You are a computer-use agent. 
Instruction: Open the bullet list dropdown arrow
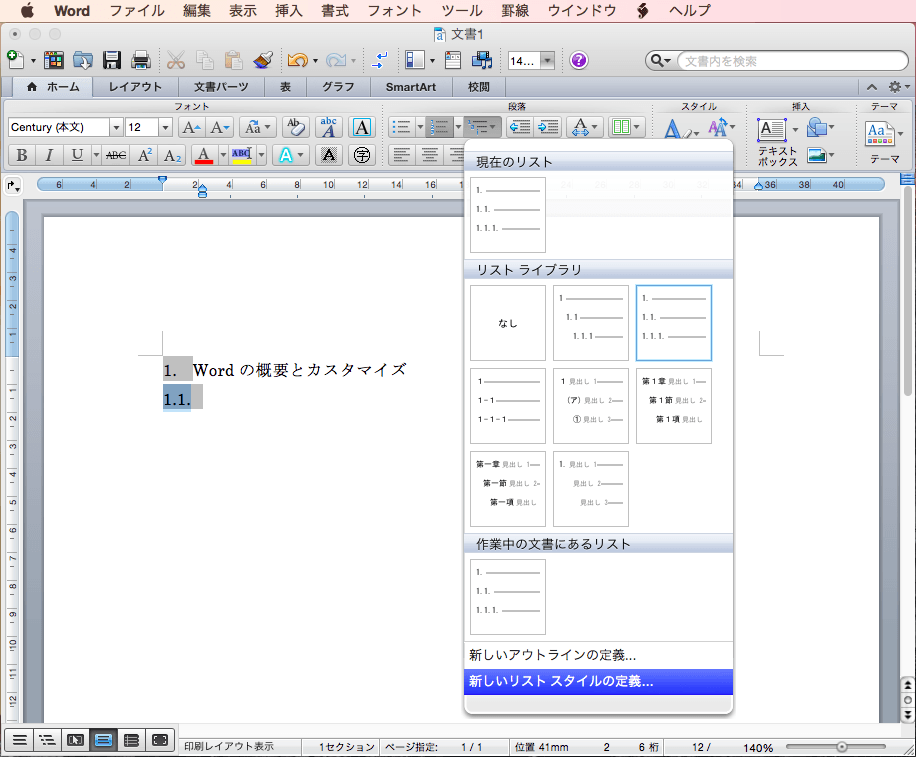419,127
